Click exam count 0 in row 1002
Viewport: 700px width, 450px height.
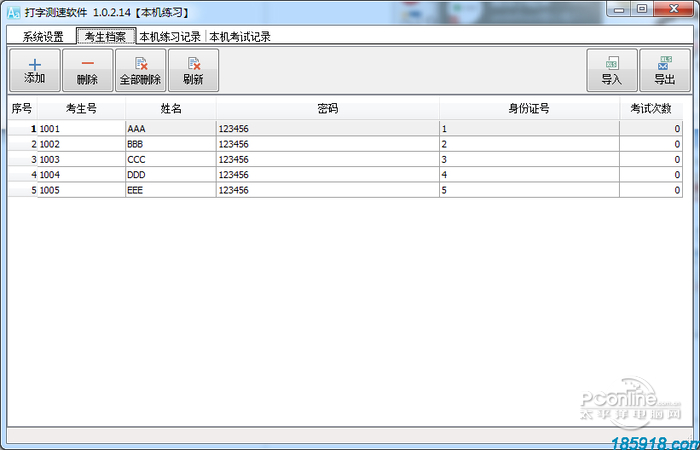click(651, 144)
